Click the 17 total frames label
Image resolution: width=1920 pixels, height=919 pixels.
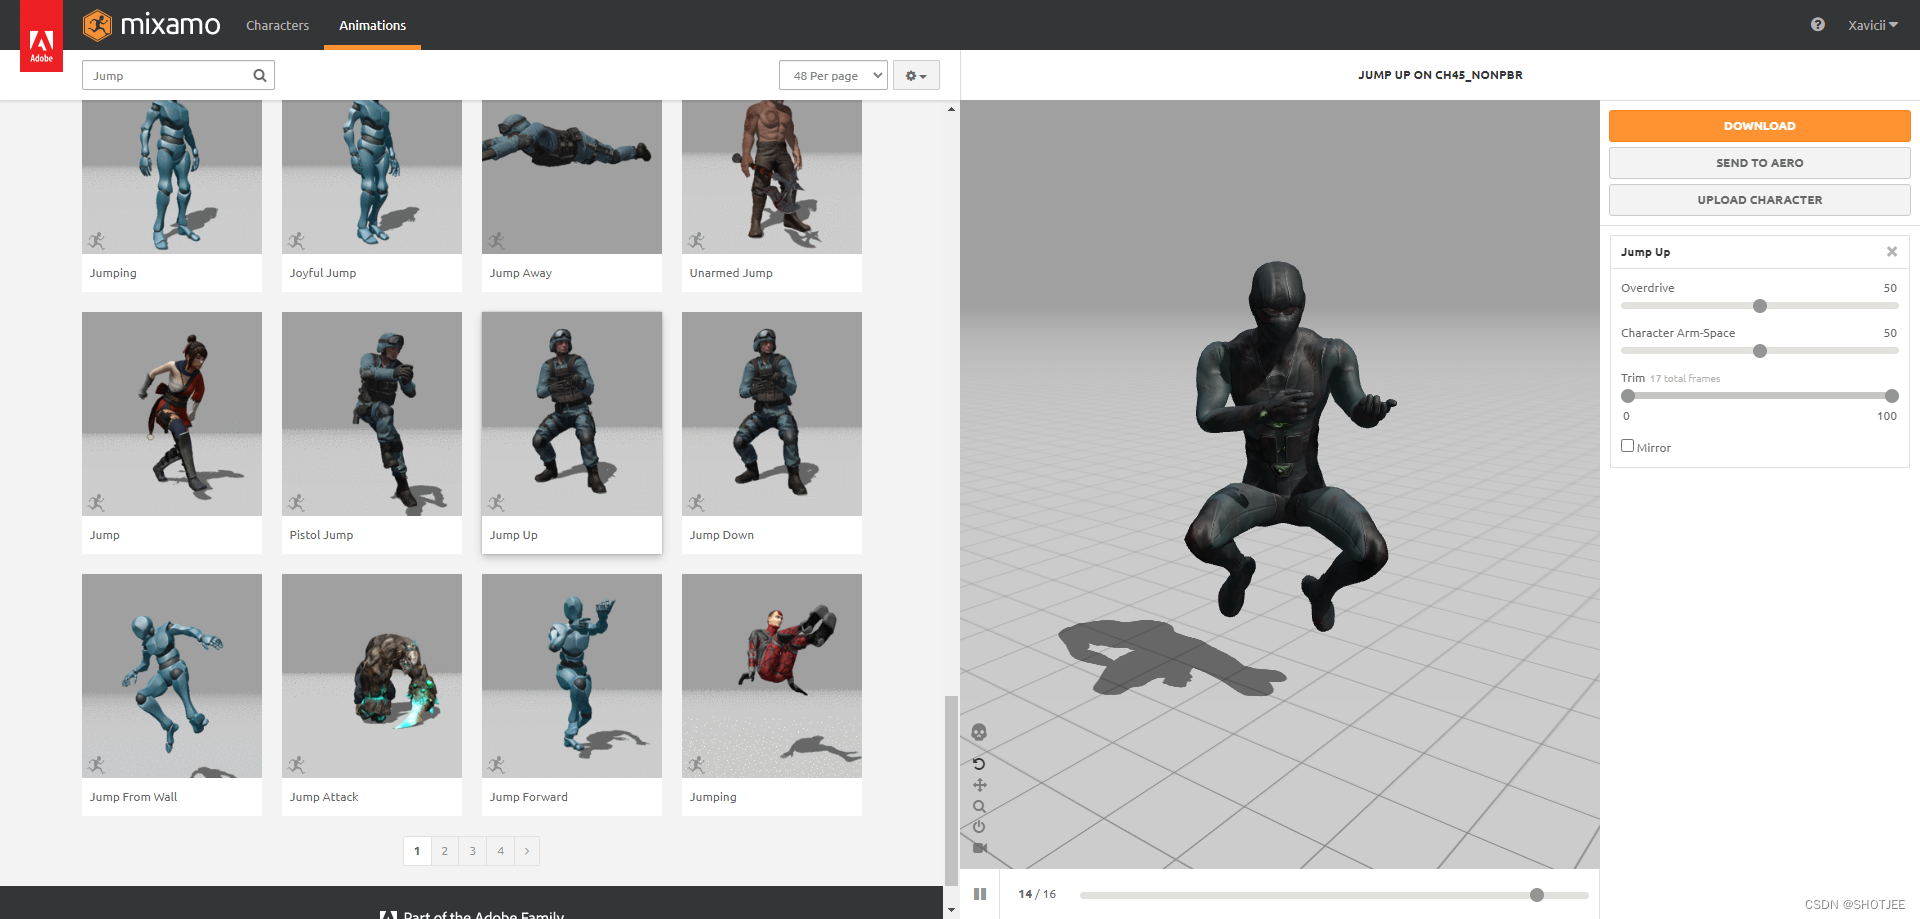point(1685,379)
